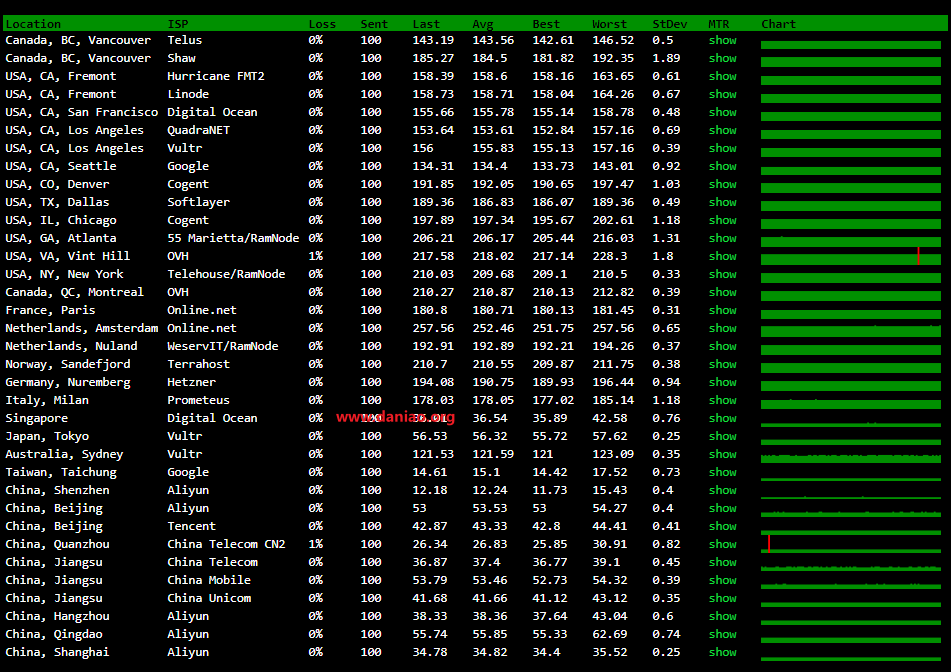Click the Worst column header

[x=609, y=24]
